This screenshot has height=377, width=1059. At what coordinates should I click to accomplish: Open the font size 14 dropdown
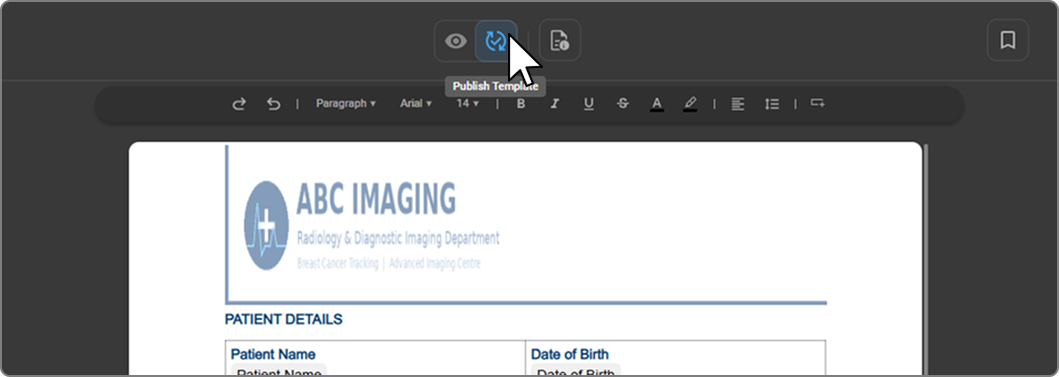click(467, 103)
